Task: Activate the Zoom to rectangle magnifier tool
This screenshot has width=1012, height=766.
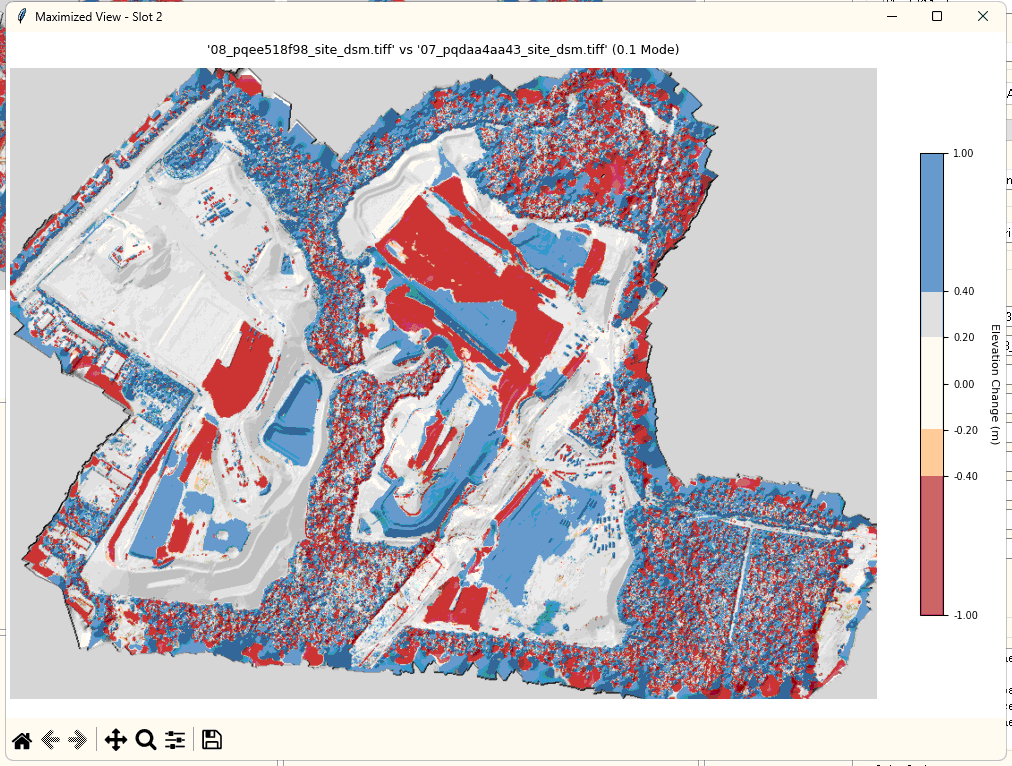Action: pyautogui.click(x=146, y=740)
